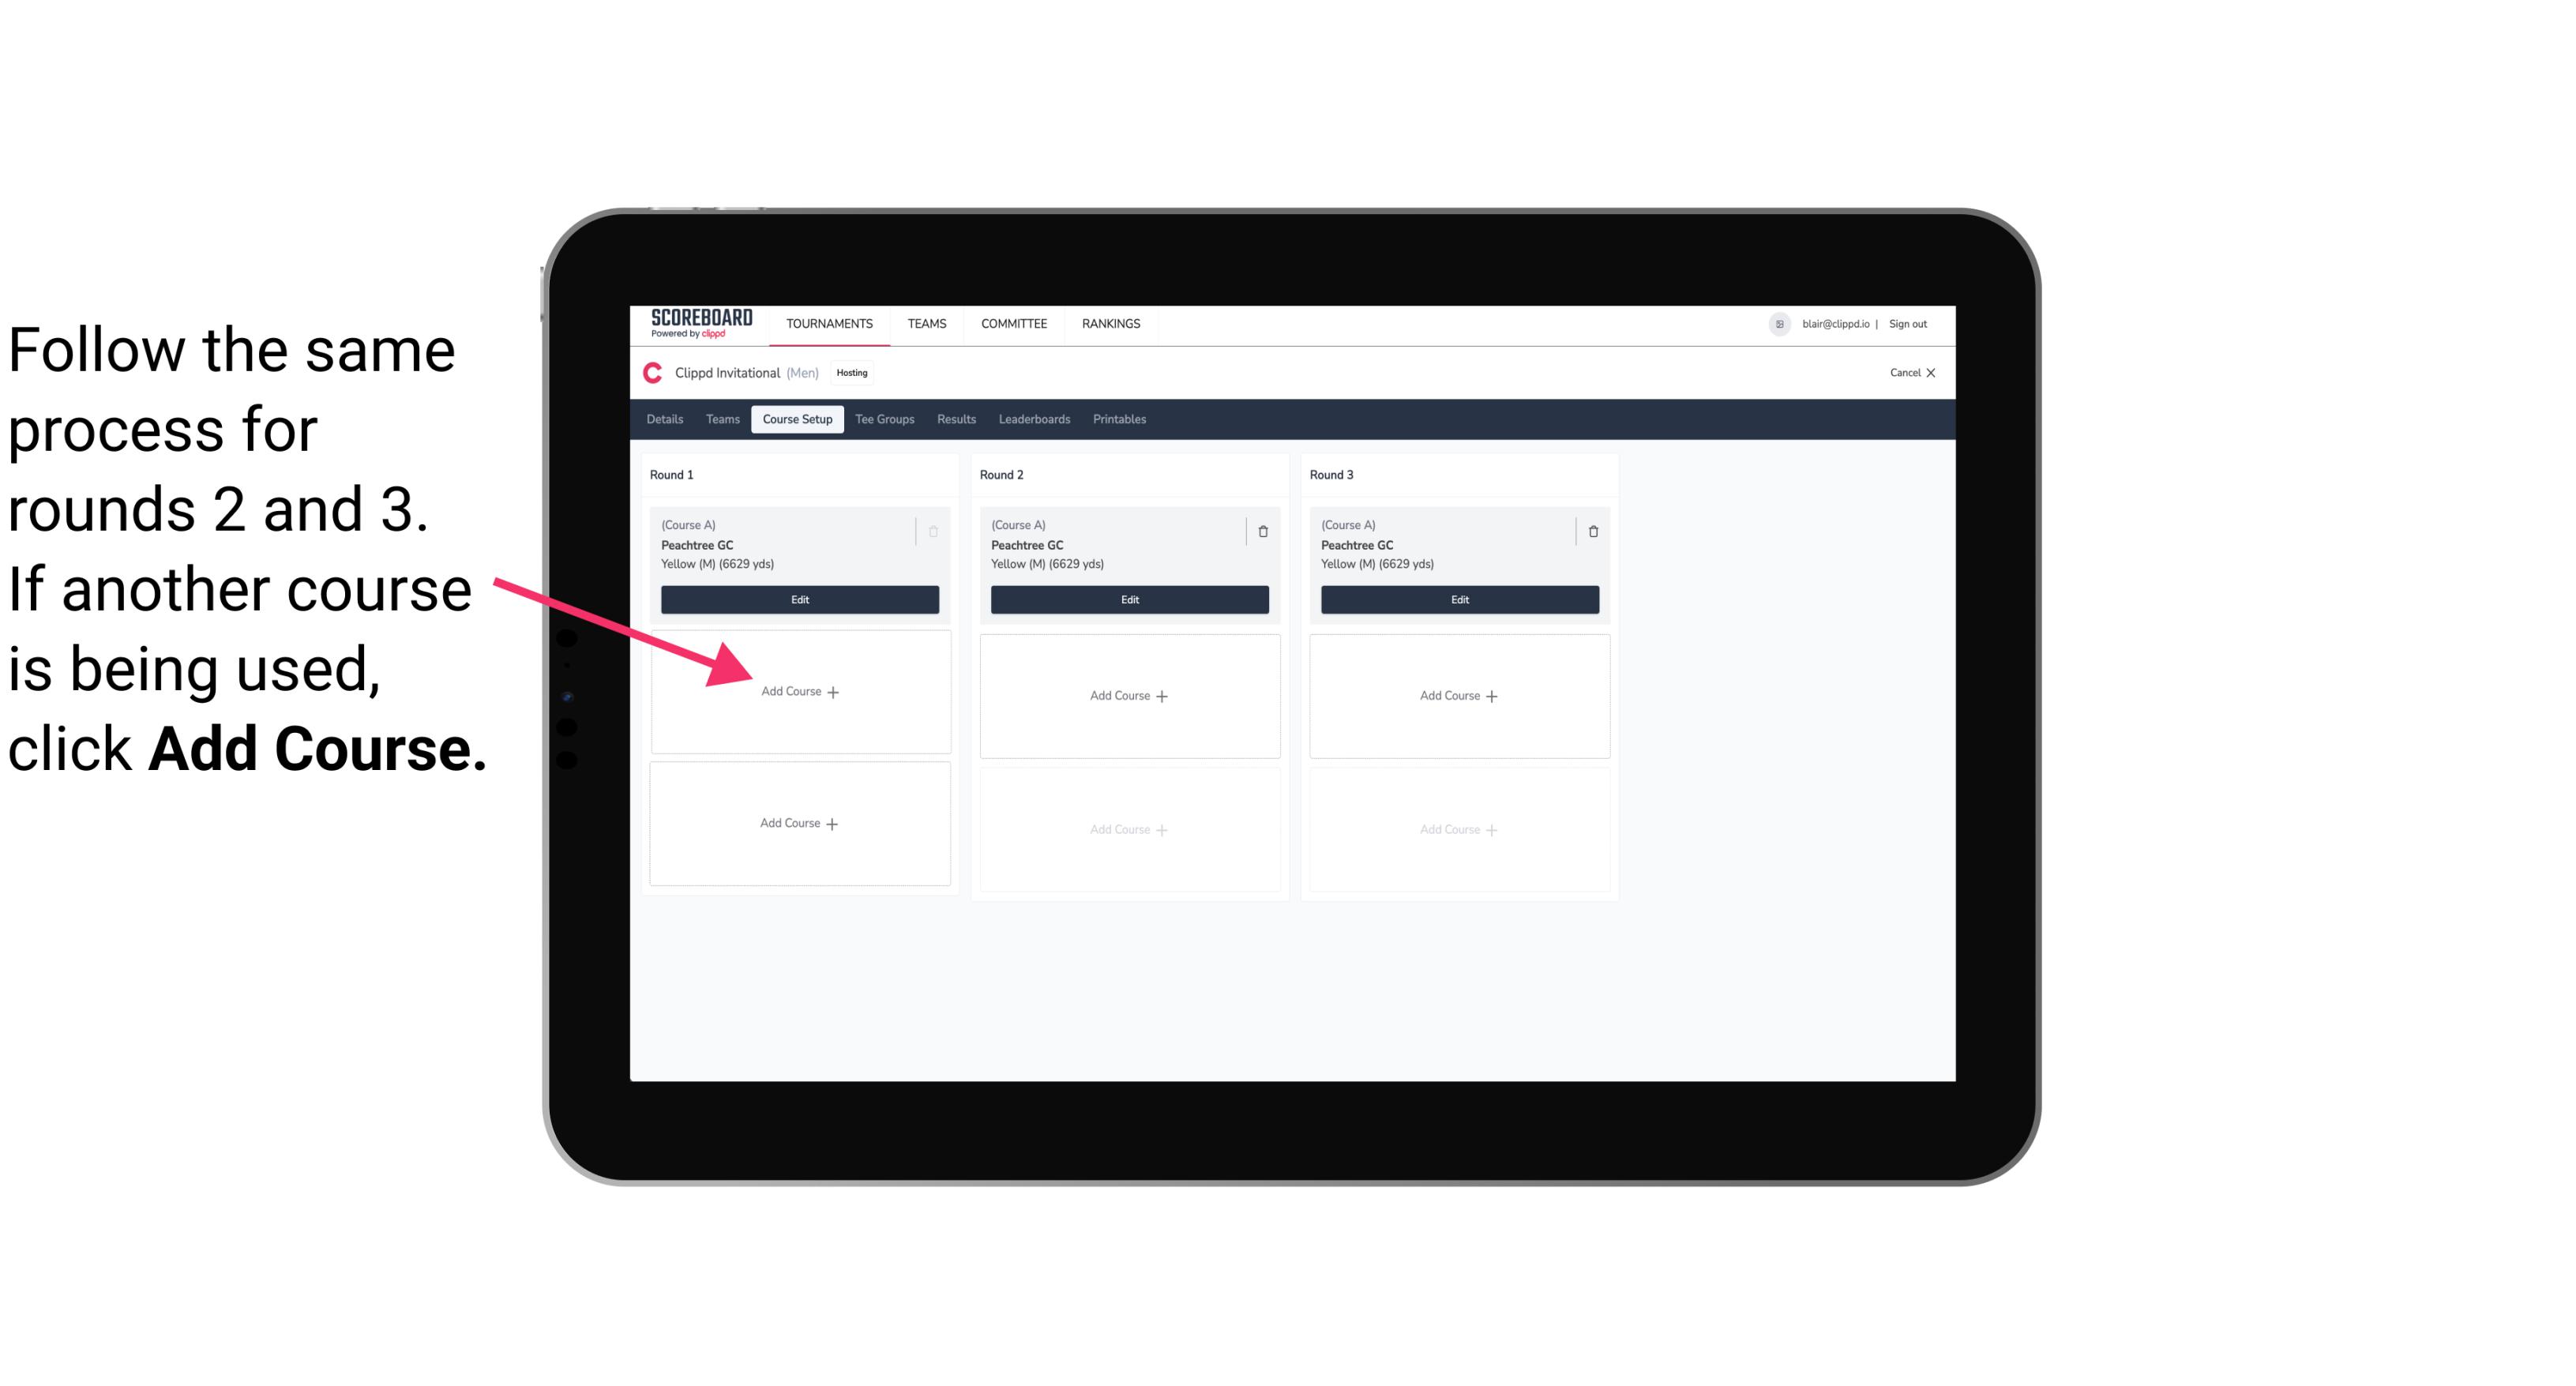The width and height of the screenshot is (2576, 1386).
Task: Click Add Course for Round 3
Action: pos(1457,695)
